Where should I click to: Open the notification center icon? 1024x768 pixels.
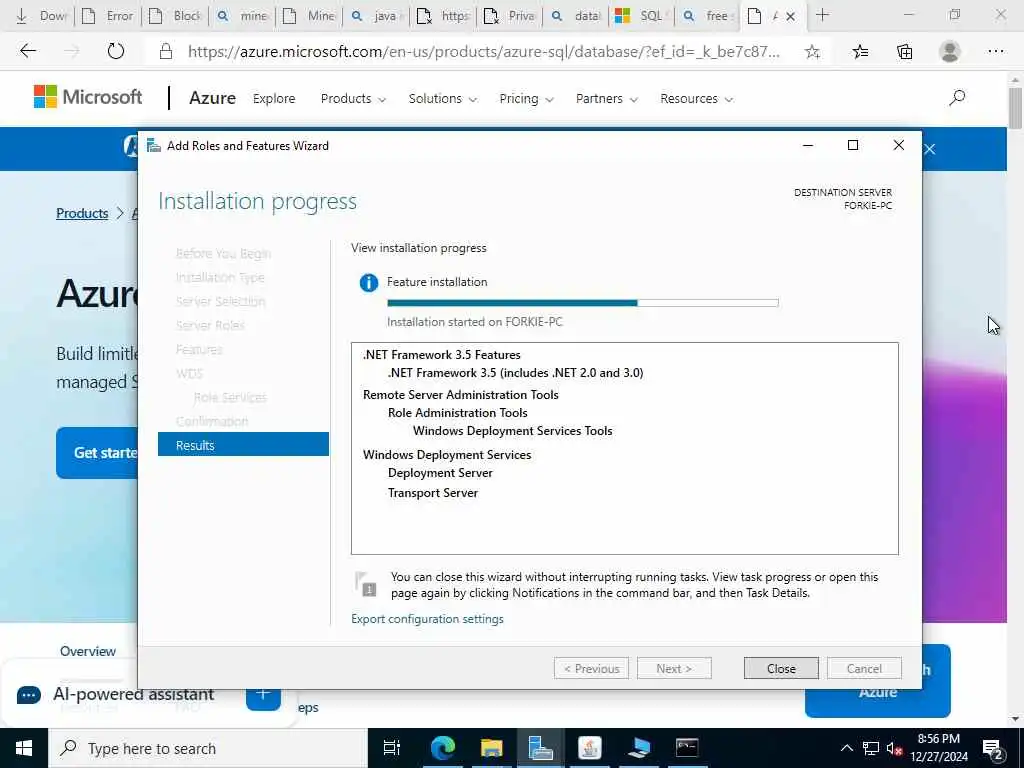[x=992, y=750]
